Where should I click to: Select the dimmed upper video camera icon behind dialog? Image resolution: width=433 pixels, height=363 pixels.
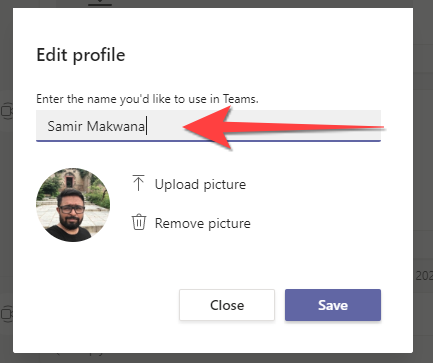click(x=6, y=111)
